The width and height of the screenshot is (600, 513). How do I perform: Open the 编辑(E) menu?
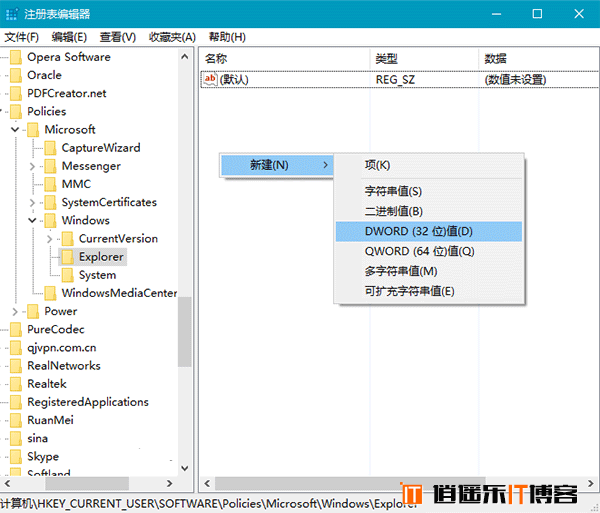tap(69, 37)
